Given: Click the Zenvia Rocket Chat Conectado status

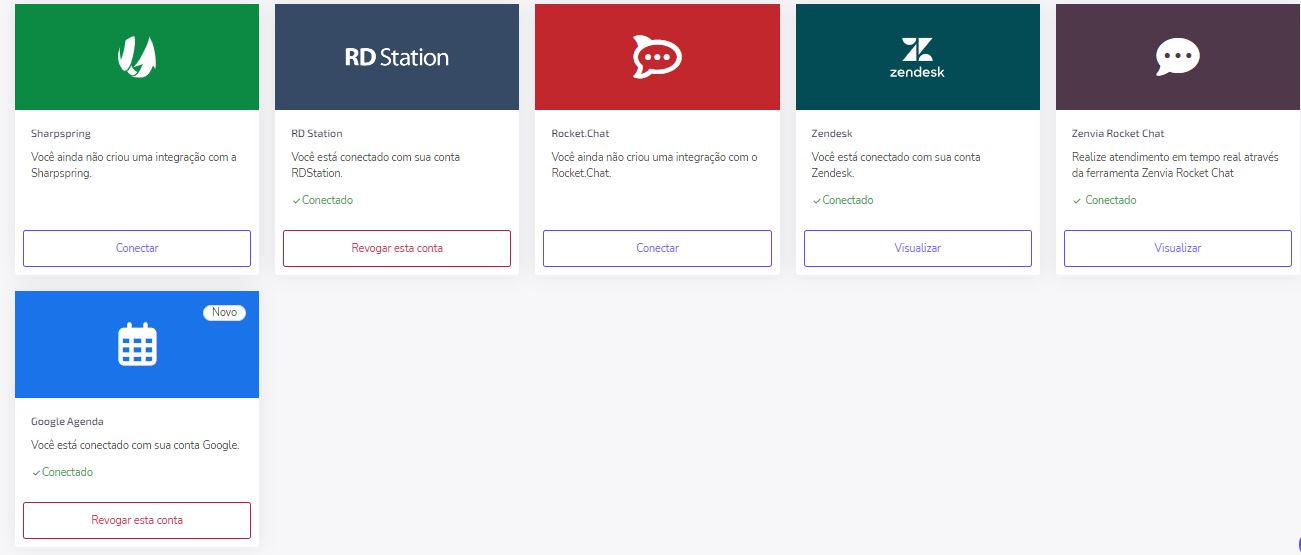Looking at the screenshot, I should [x=1104, y=200].
